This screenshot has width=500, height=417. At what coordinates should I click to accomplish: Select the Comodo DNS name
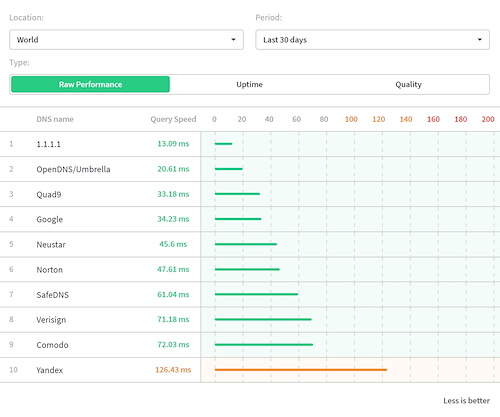pyautogui.click(x=52, y=345)
